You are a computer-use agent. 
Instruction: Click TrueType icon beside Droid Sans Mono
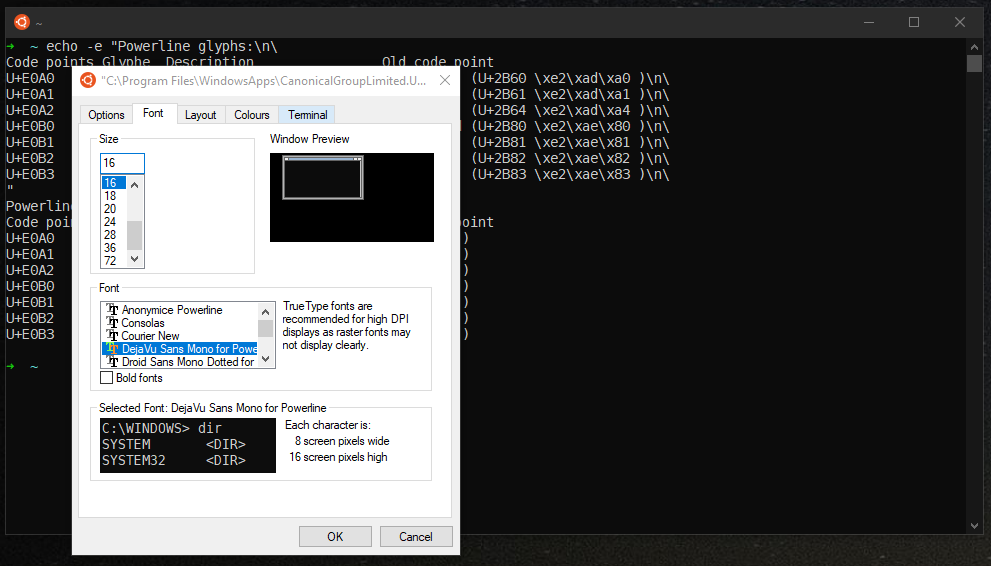click(112, 361)
